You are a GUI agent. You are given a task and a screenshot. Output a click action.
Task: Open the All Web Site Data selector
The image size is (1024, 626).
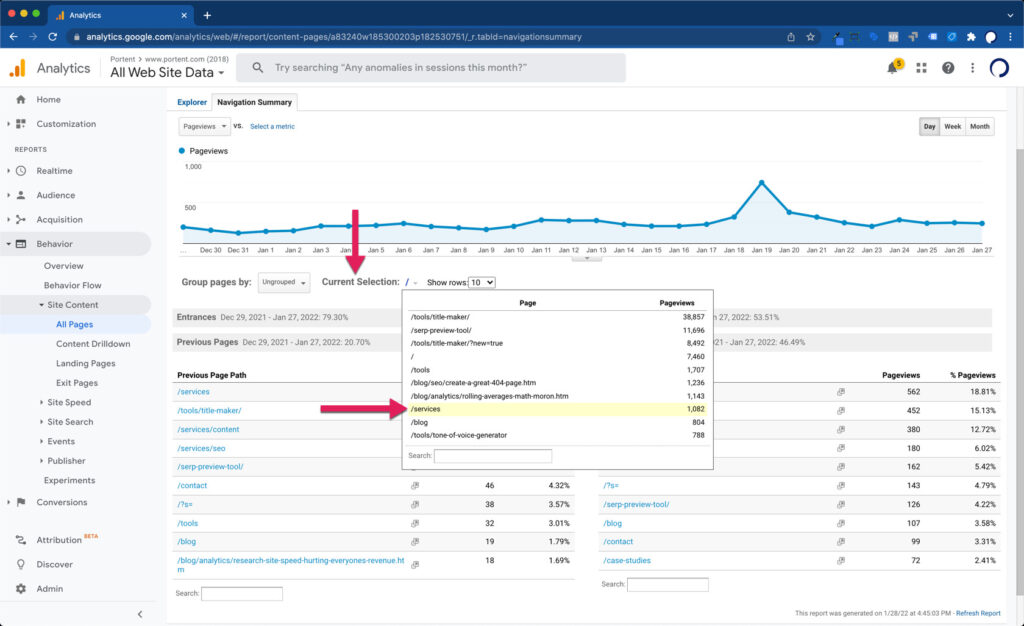tap(167, 72)
